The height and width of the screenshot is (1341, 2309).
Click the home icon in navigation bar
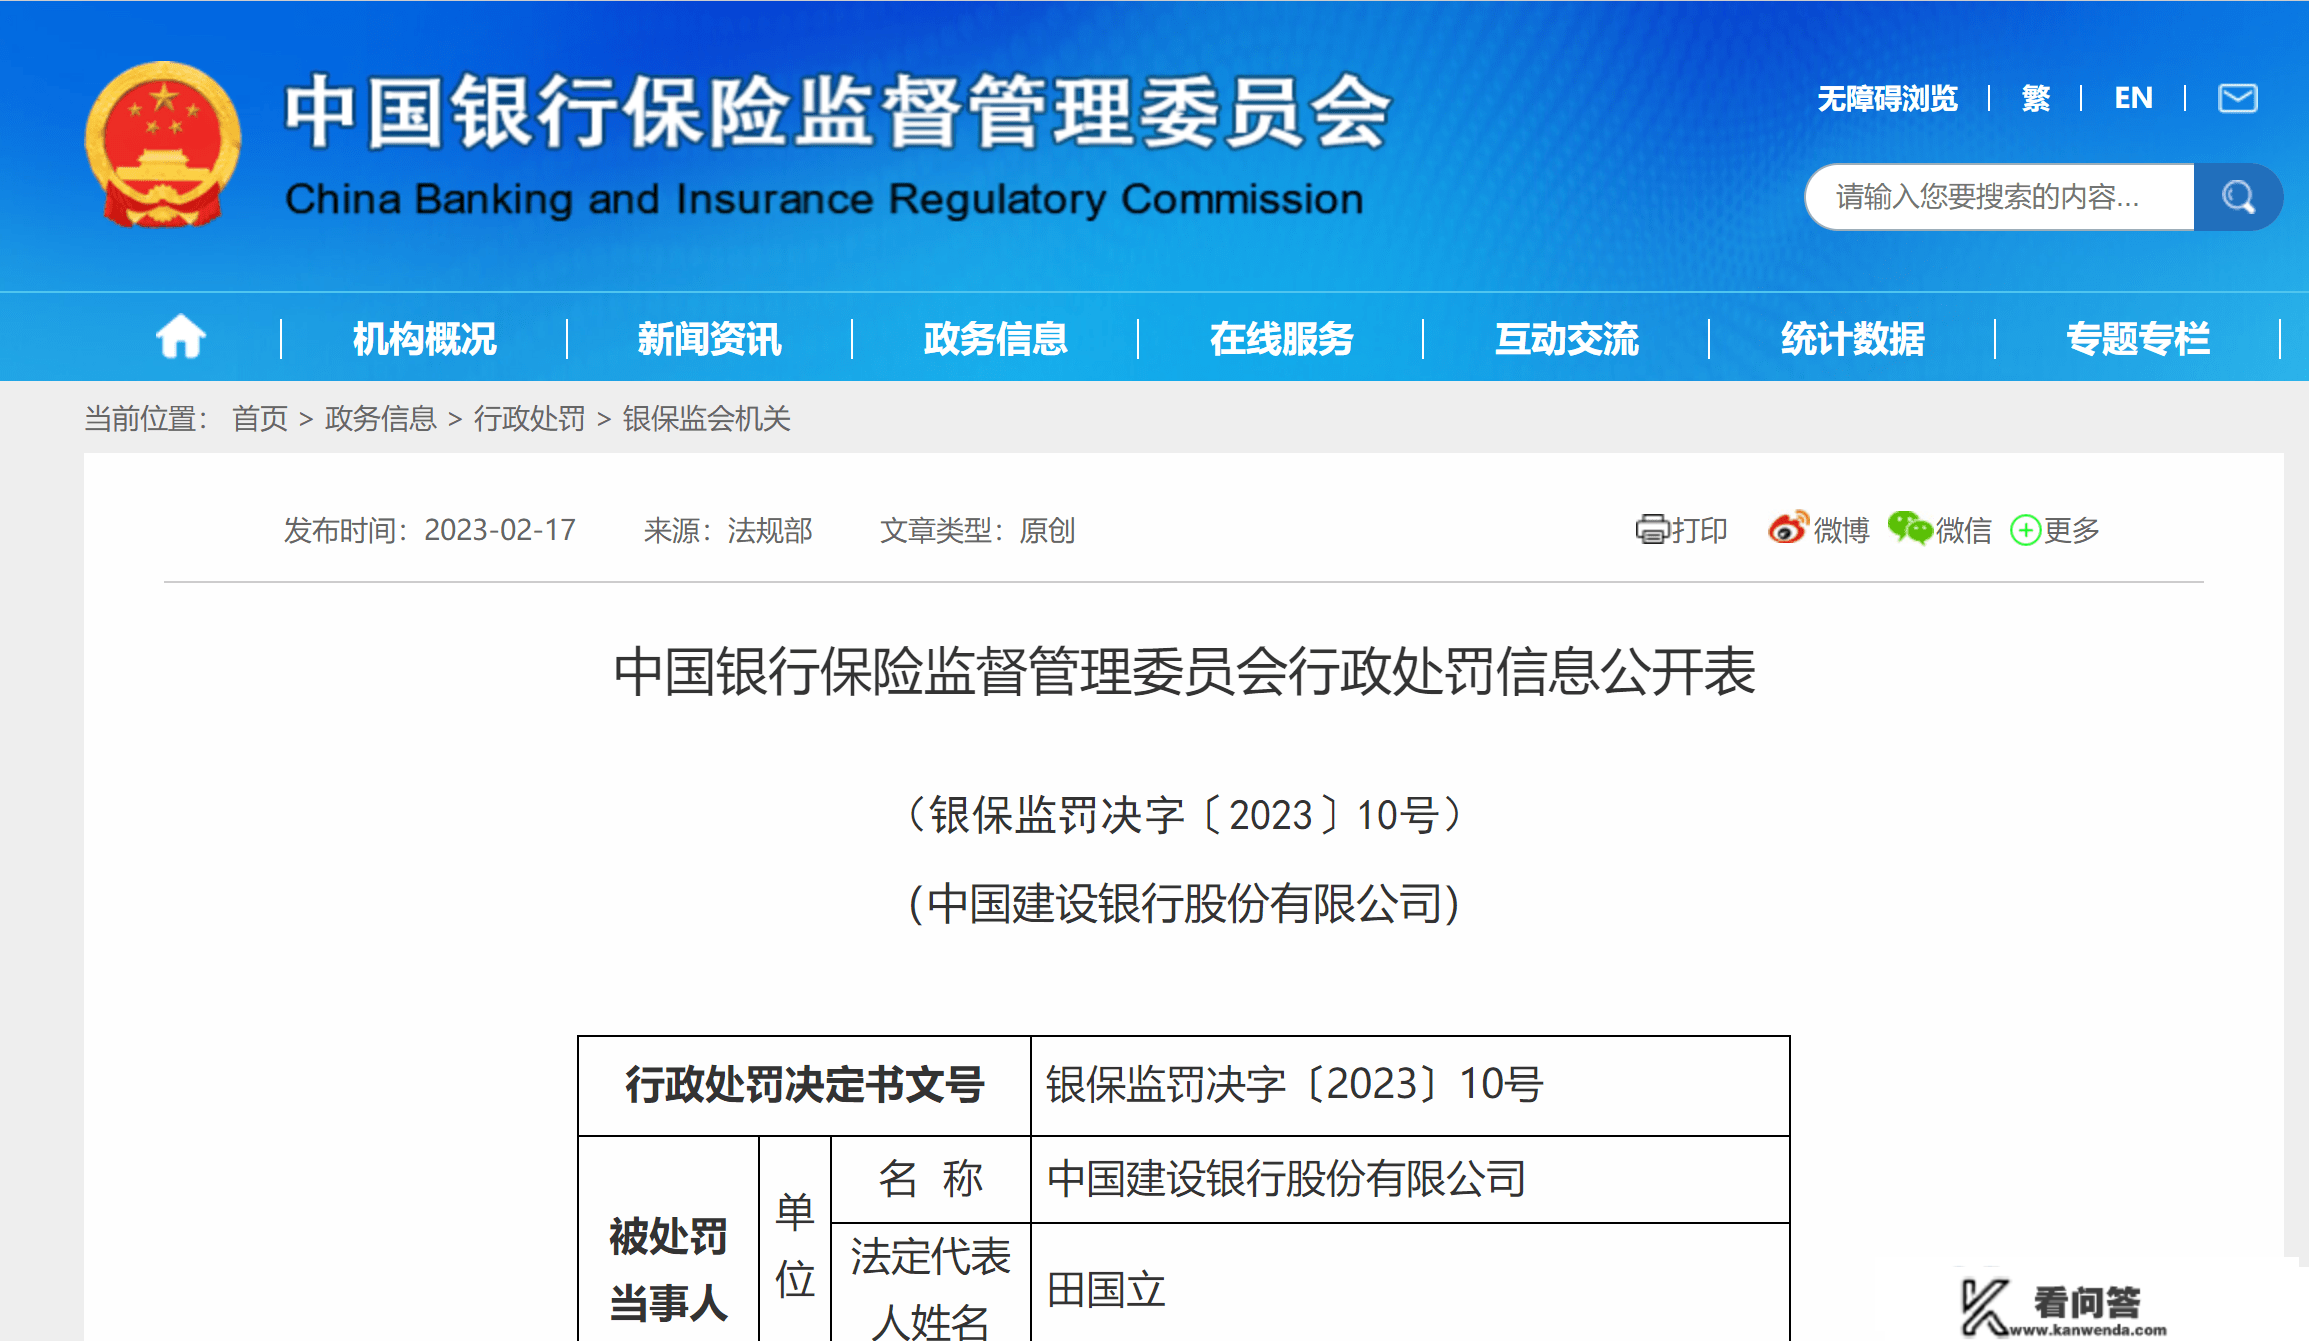181,337
